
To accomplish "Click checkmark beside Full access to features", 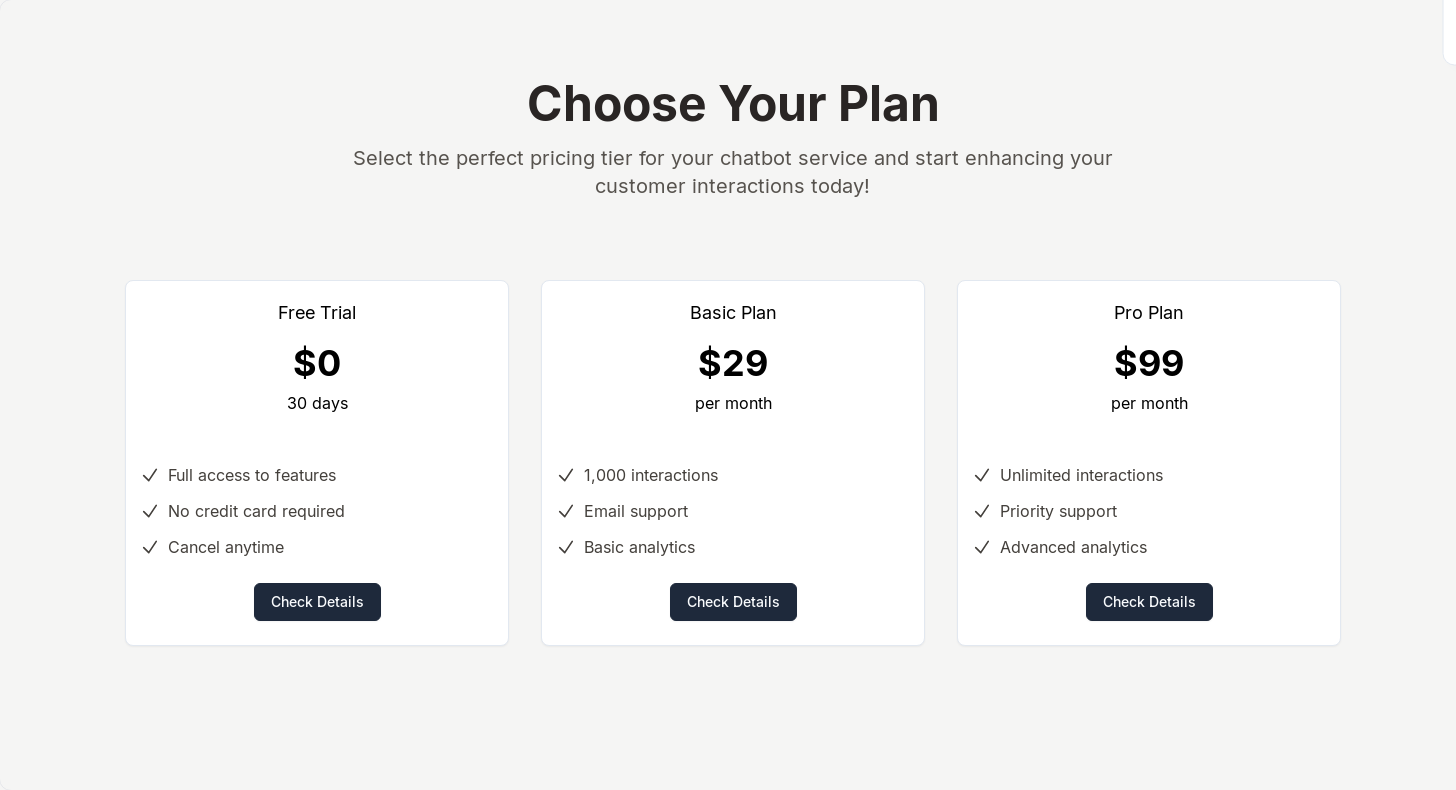I will point(150,475).
